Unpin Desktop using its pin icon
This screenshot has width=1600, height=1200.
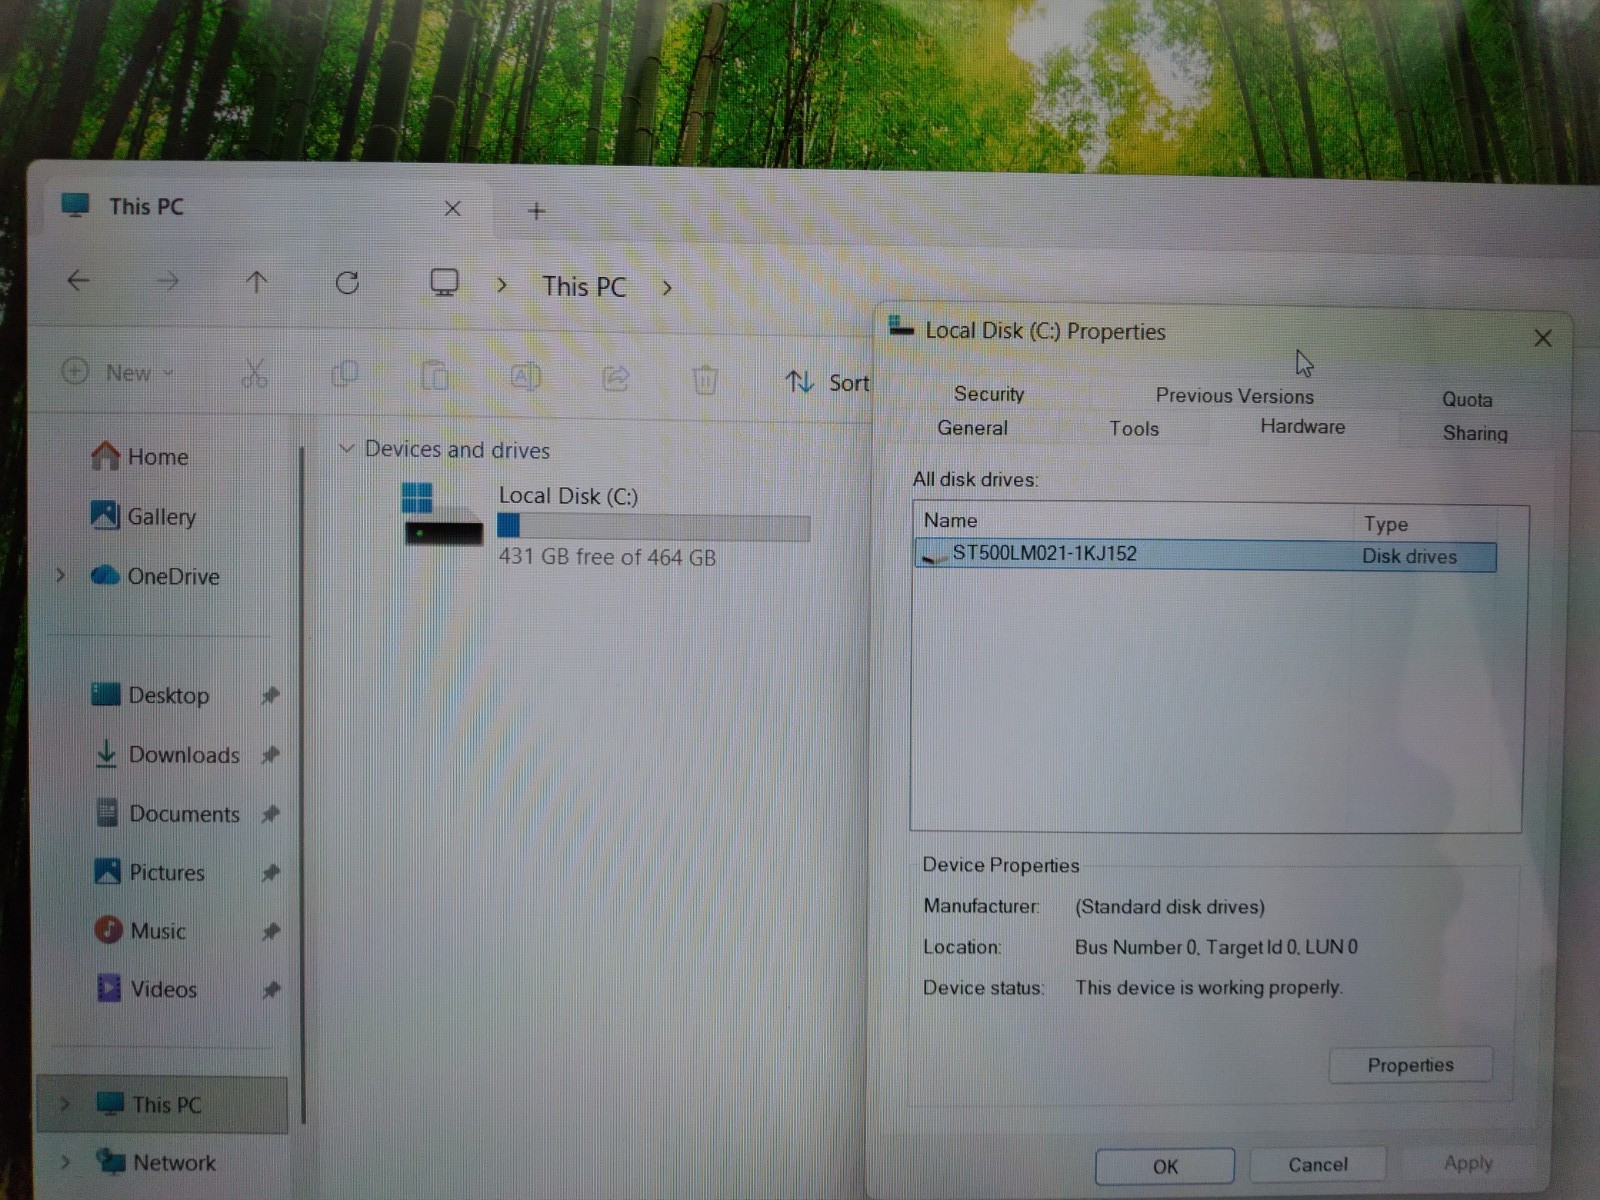coord(270,695)
